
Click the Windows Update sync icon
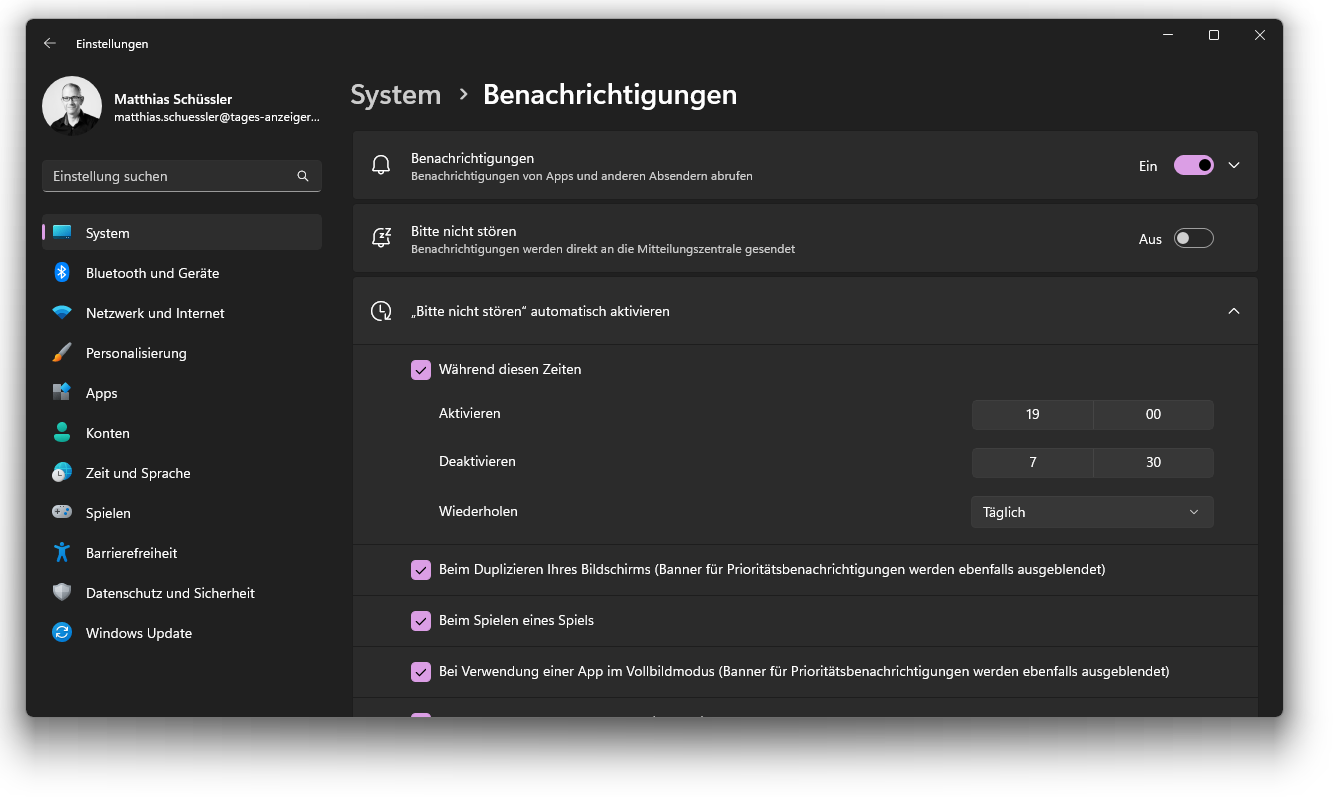click(62, 633)
